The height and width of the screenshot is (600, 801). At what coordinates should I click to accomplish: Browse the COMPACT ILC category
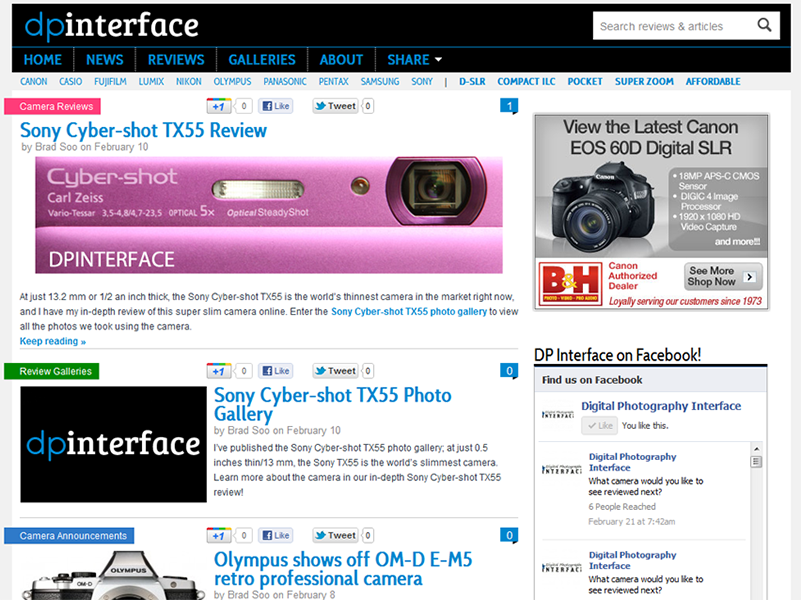point(526,82)
